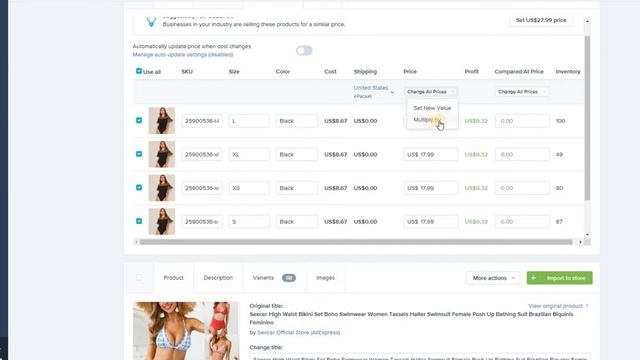Click the Profit column header
Image resolution: width=640 pixels, height=360 pixels.
[471, 71]
